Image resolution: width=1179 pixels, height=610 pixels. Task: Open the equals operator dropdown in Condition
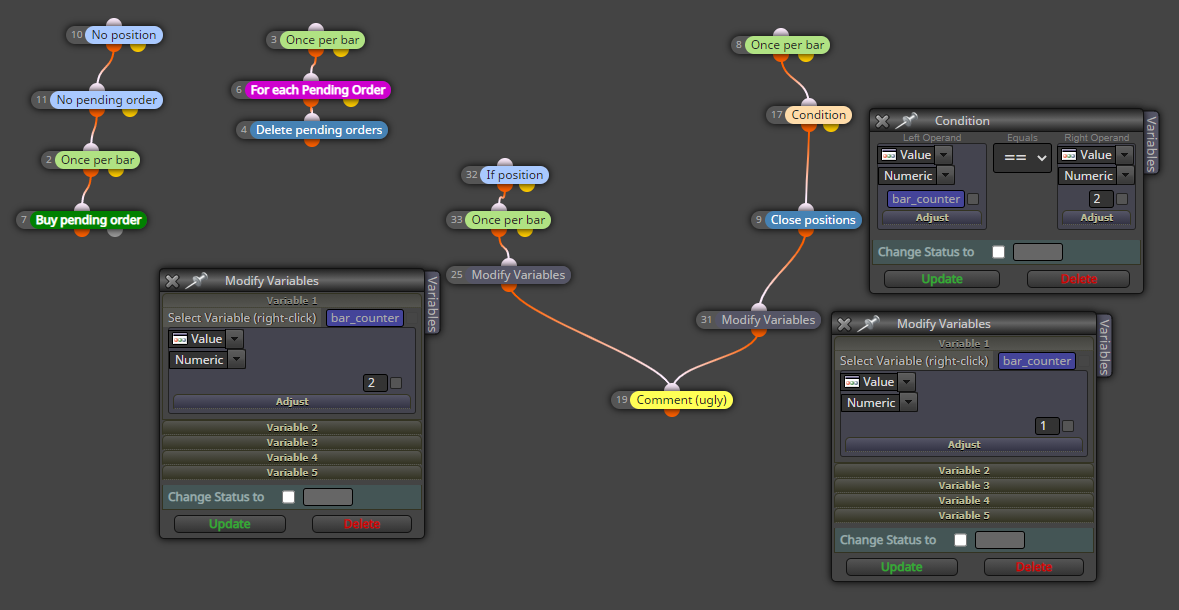(1022, 158)
